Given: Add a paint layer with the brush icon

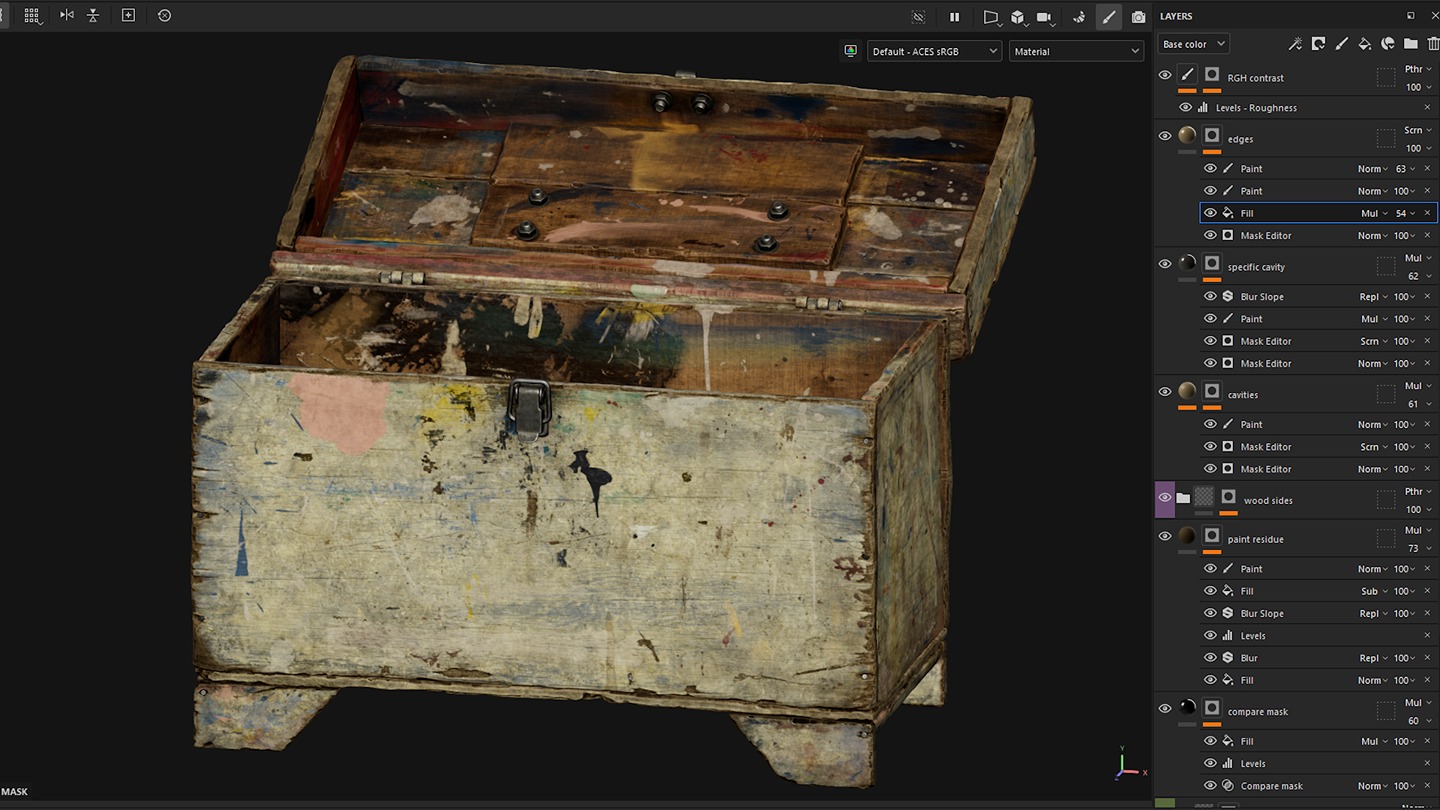Looking at the screenshot, I should tap(1342, 43).
